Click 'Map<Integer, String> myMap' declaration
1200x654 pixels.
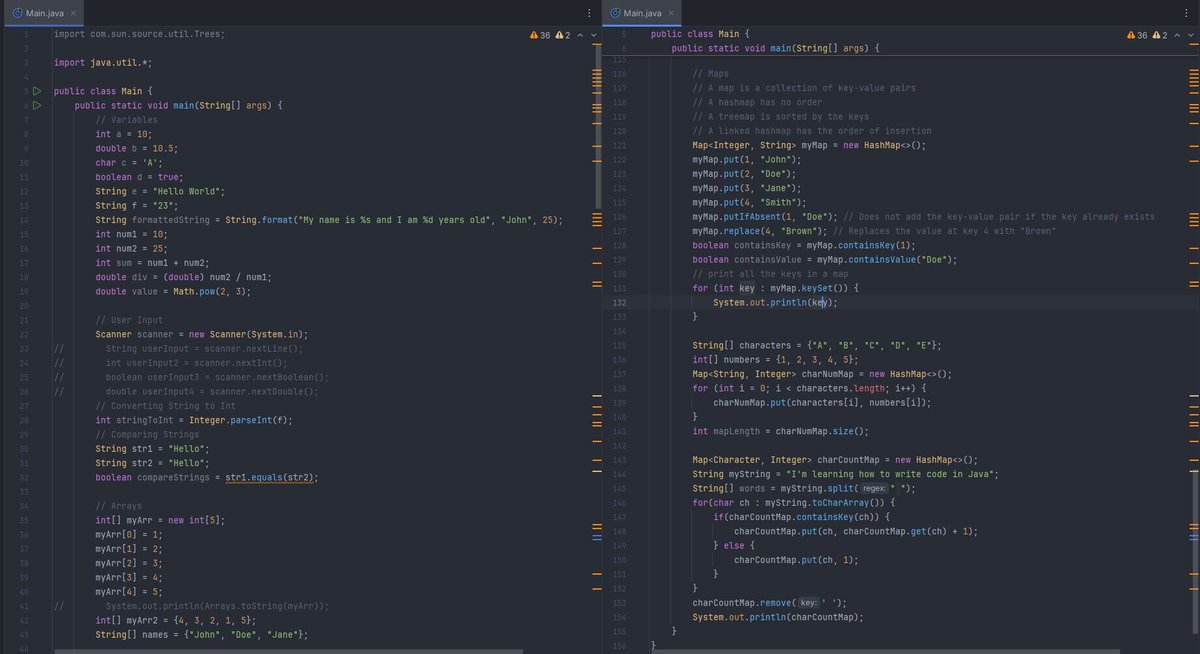click(x=809, y=145)
